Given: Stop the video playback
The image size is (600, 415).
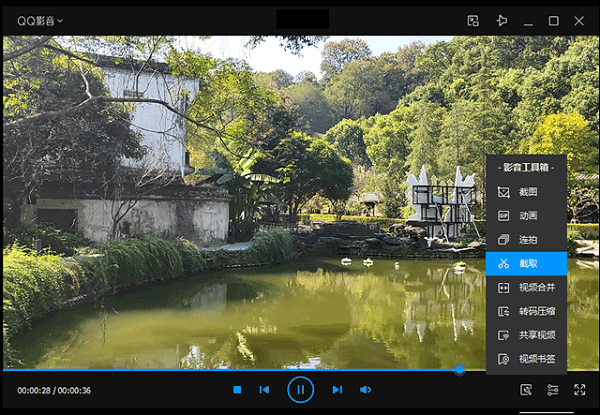Looking at the screenshot, I should [x=237, y=390].
